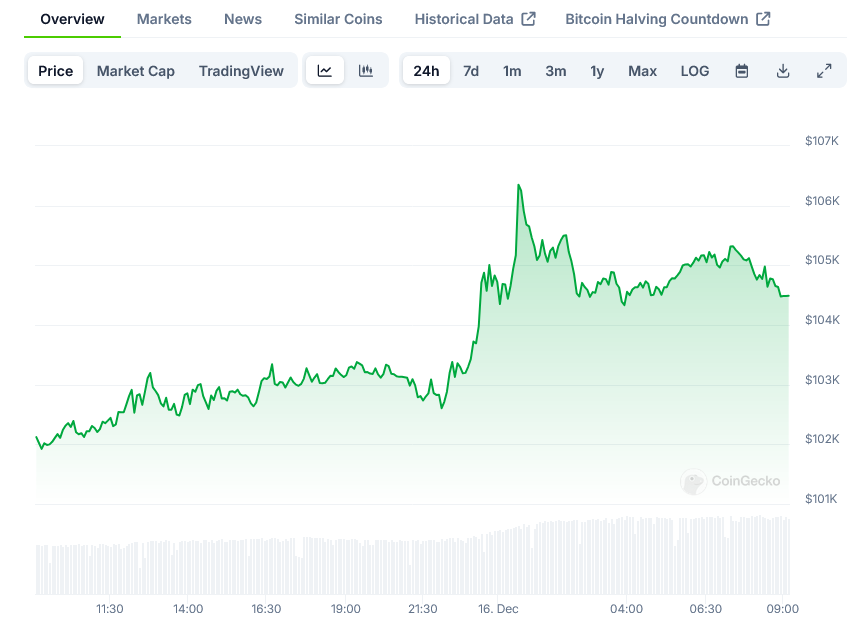Screen dimensions: 847x621
Task: Switch to line chart view icon
Action: click(x=325, y=71)
